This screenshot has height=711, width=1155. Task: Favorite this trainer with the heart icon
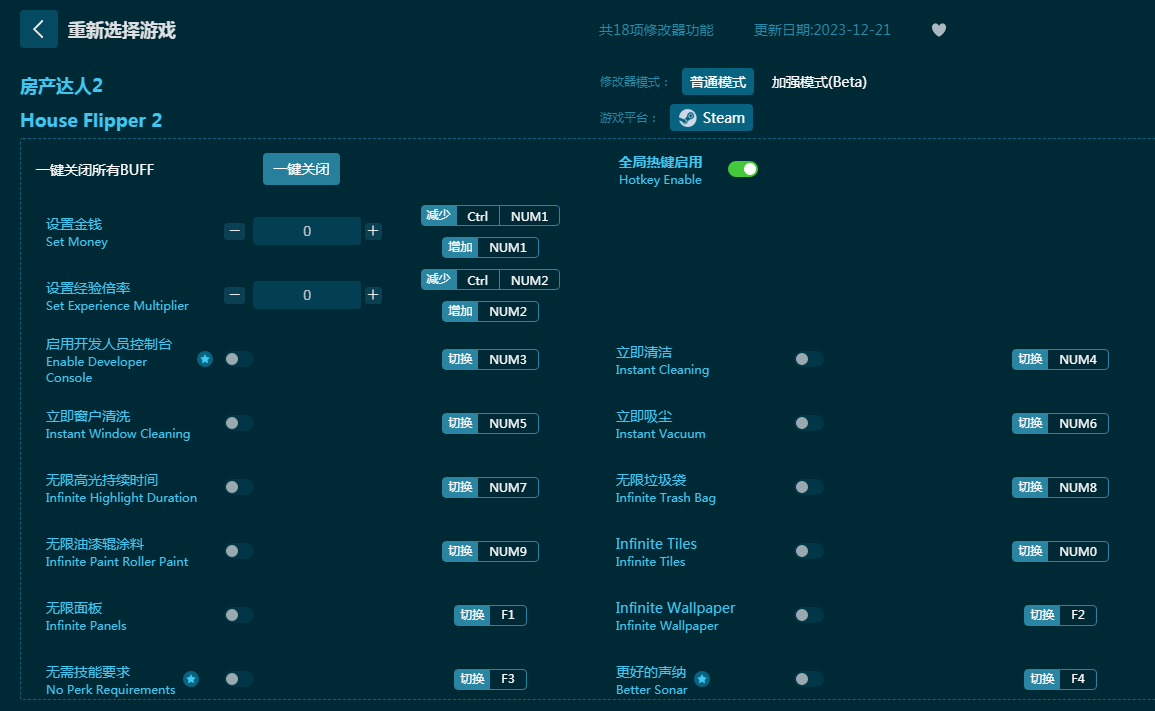pyautogui.click(x=938, y=30)
